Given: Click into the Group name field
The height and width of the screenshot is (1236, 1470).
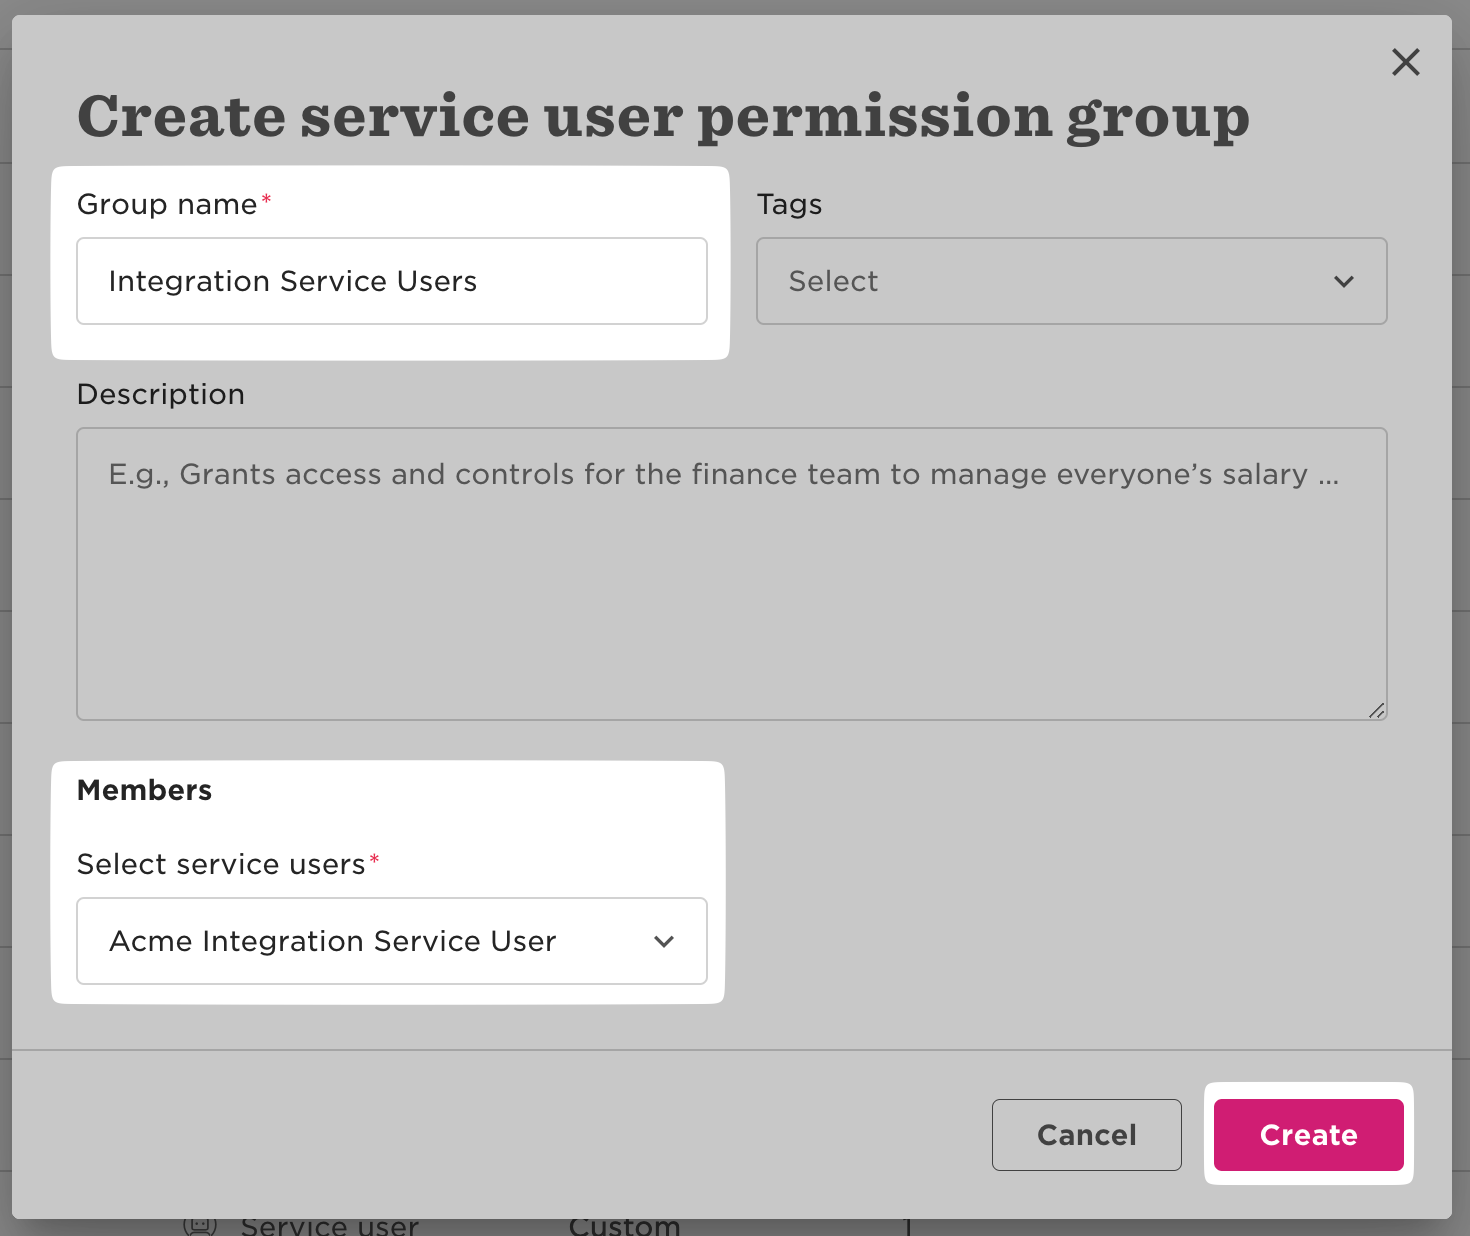Looking at the screenshot, I should coord(391,281).
